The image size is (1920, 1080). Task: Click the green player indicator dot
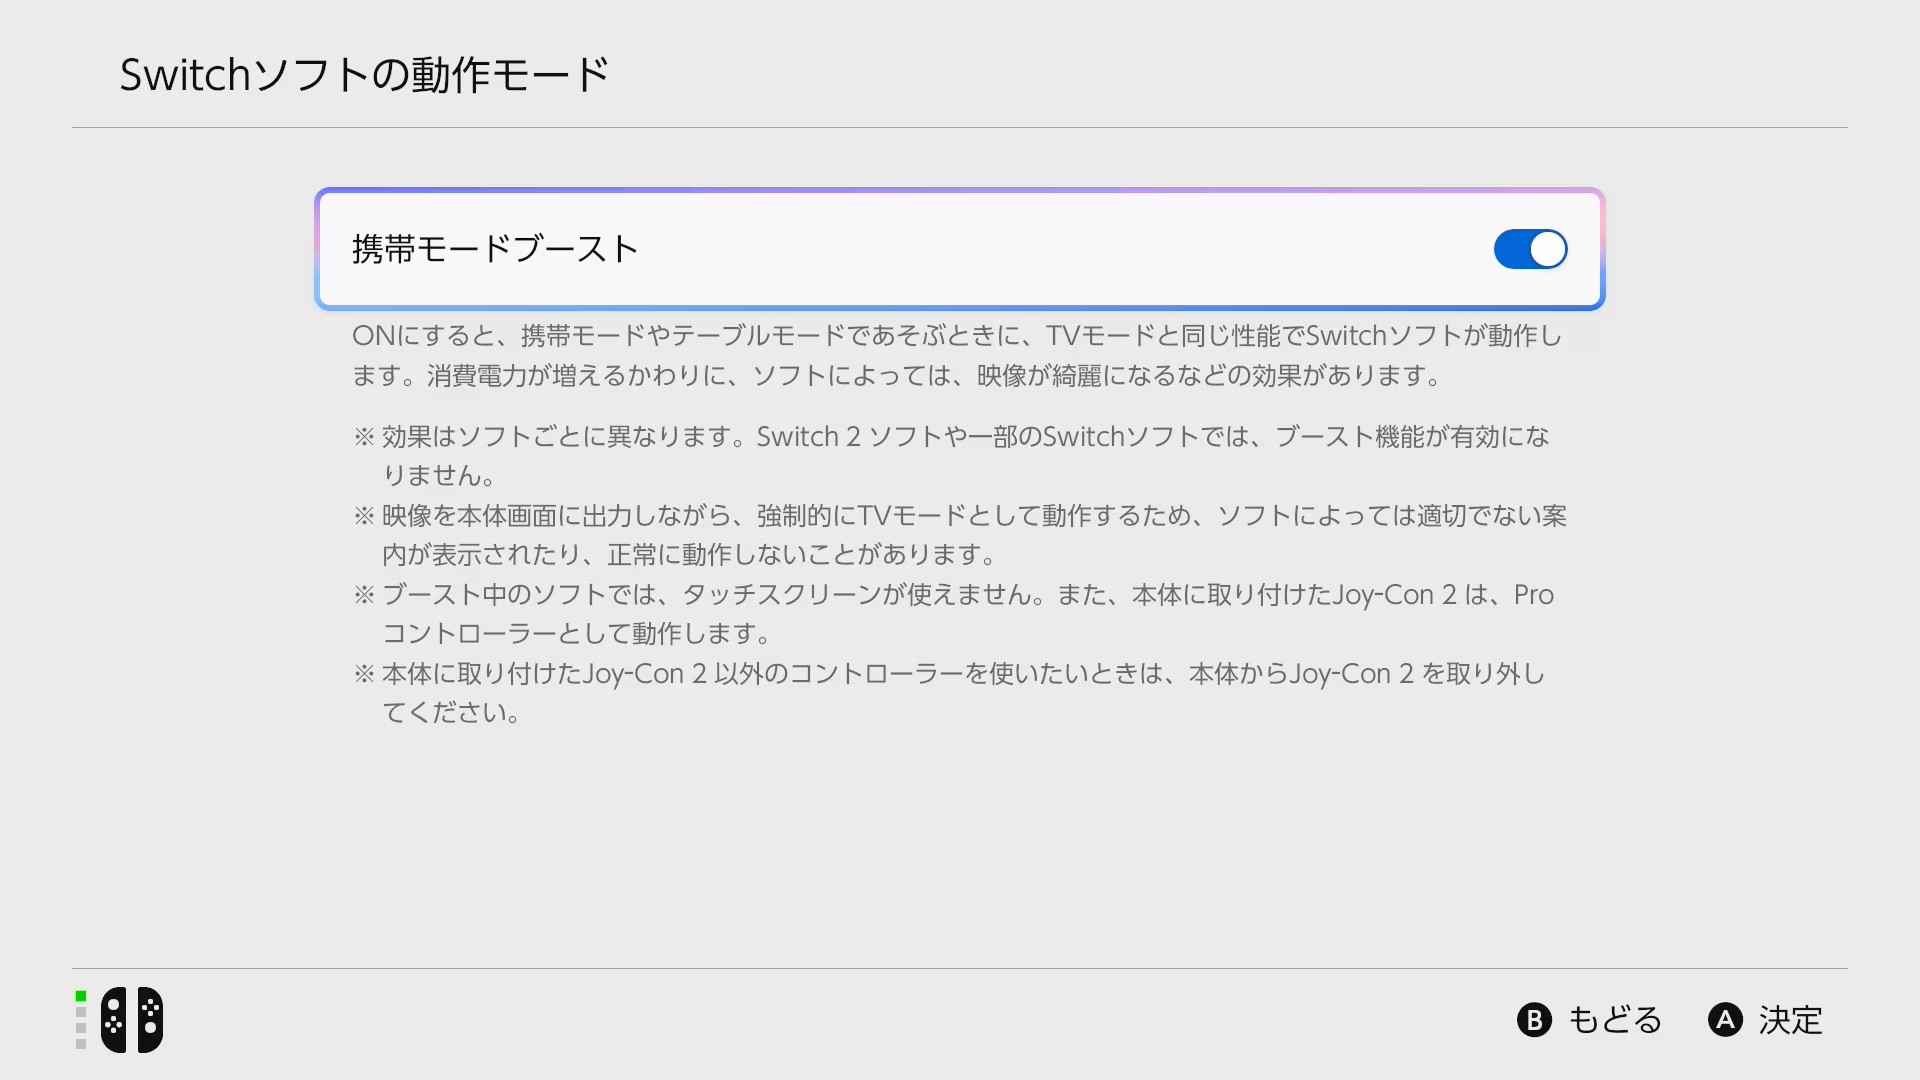click(x=80, y=996)
